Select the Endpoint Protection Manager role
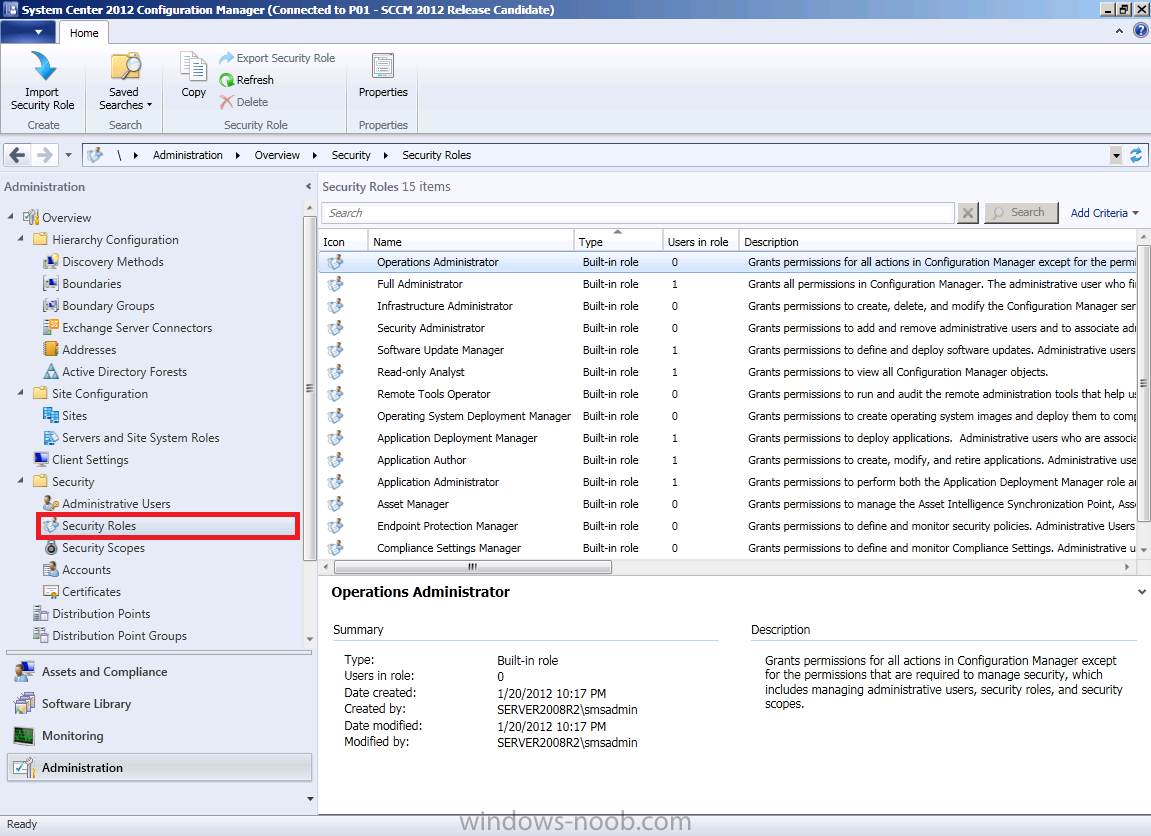1151x836 pixels. coord(727,526)
